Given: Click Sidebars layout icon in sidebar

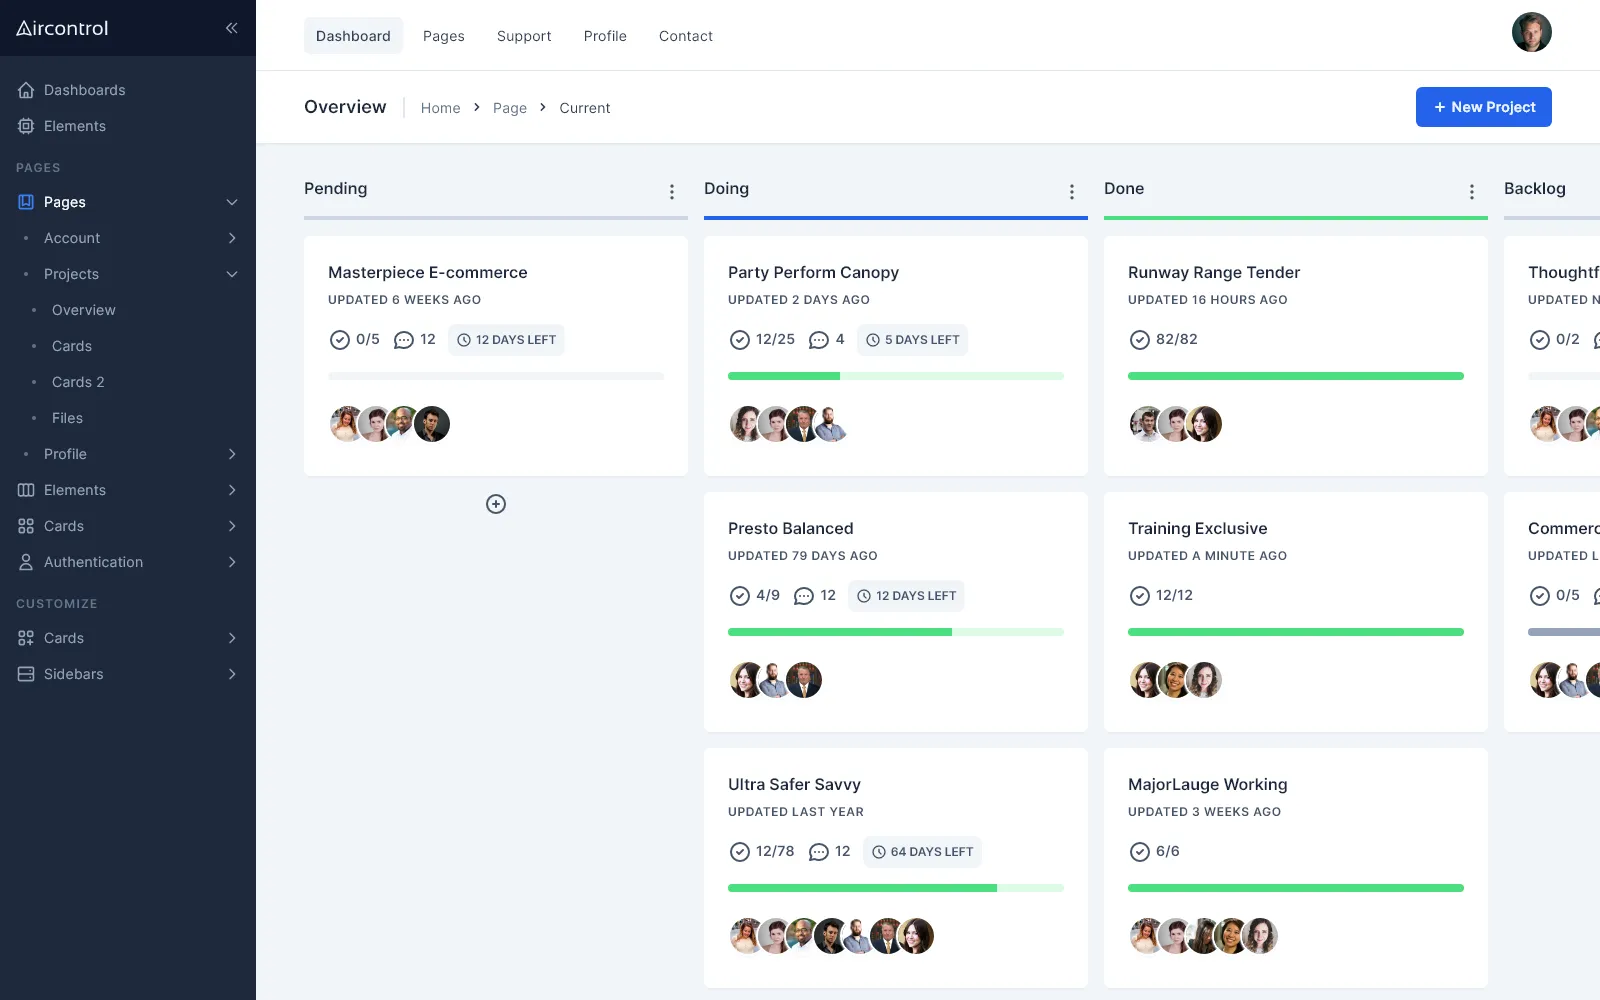Looking at the screenshot, I should [x=26, y=674].
